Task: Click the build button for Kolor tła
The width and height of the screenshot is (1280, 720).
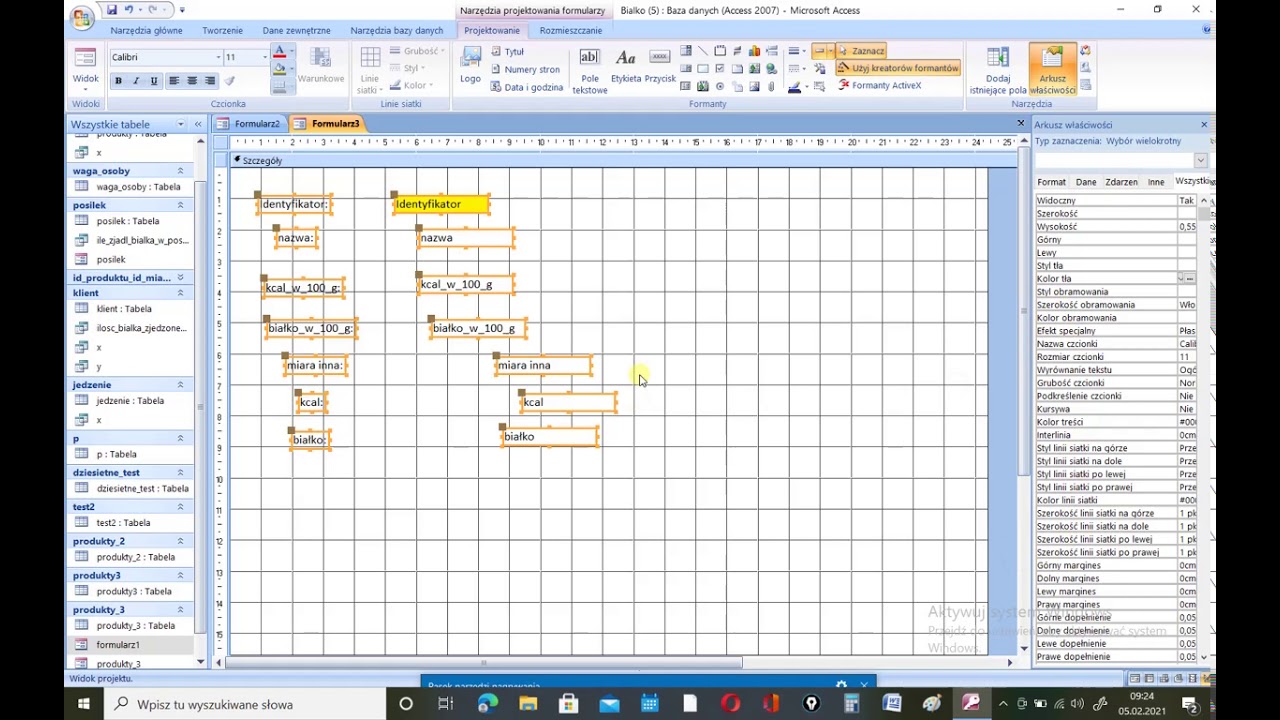Action: click(1189, 279)
